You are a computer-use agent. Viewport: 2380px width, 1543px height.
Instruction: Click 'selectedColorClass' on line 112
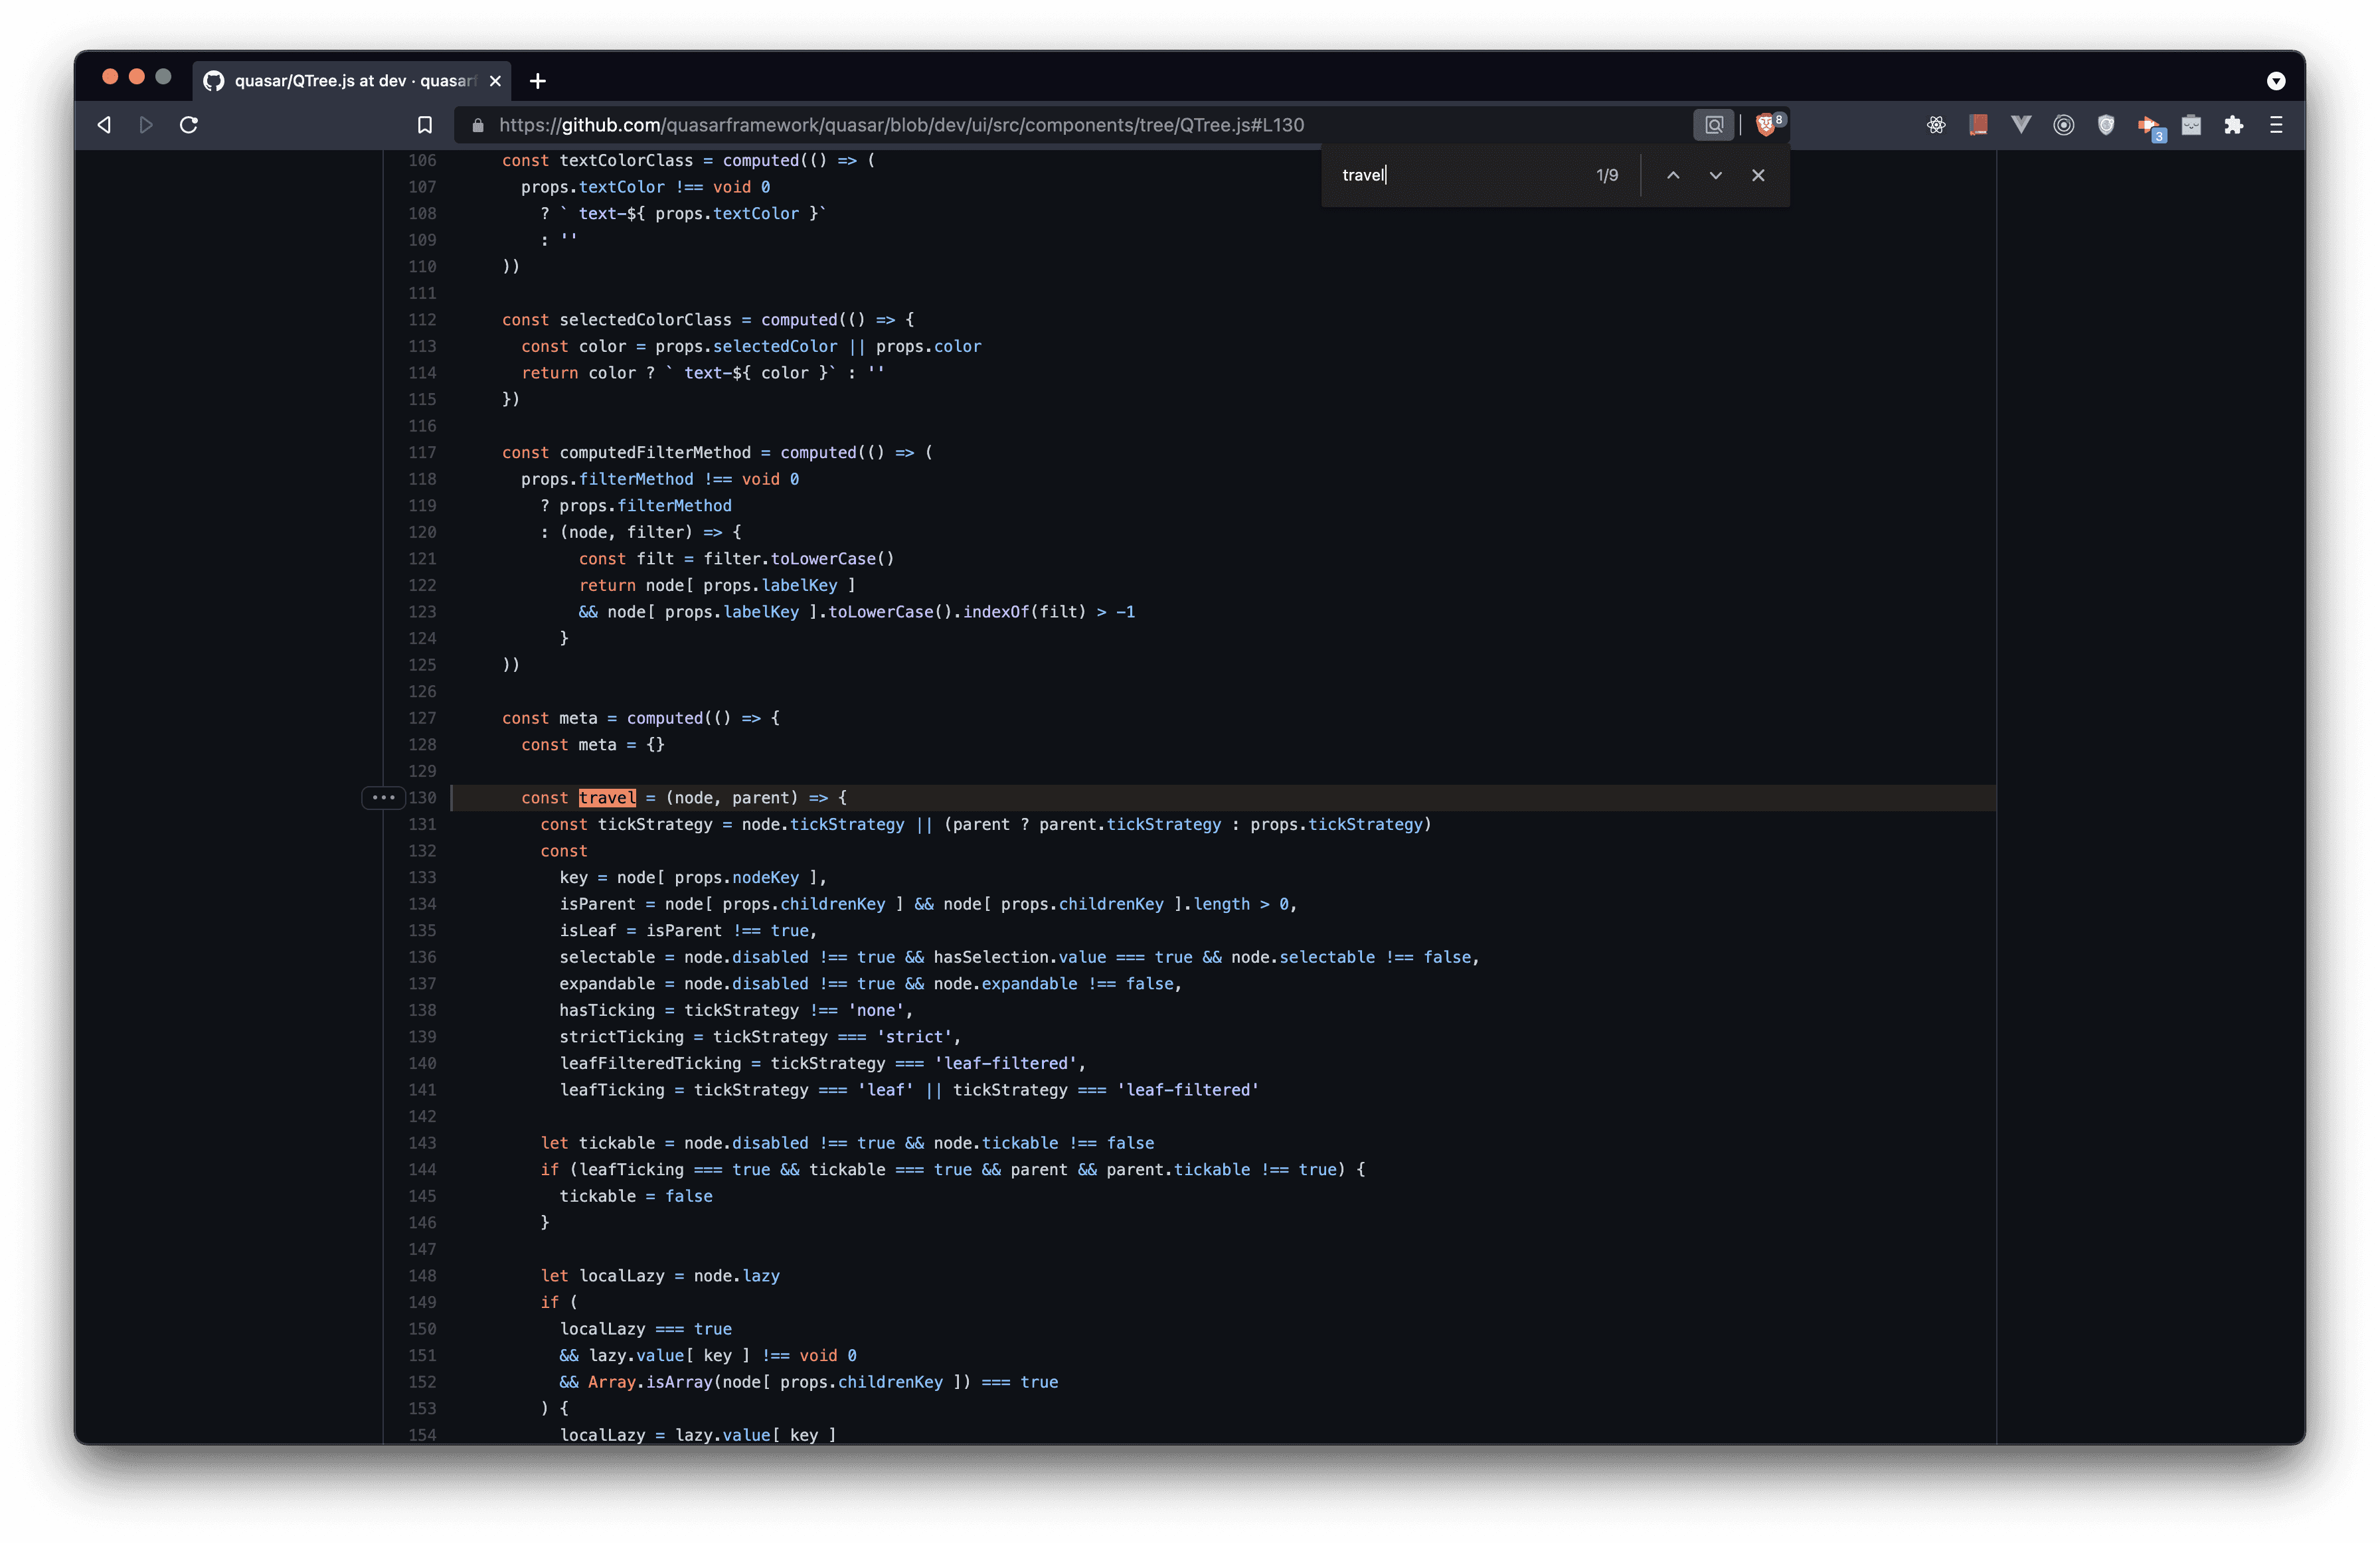point(645,319)
